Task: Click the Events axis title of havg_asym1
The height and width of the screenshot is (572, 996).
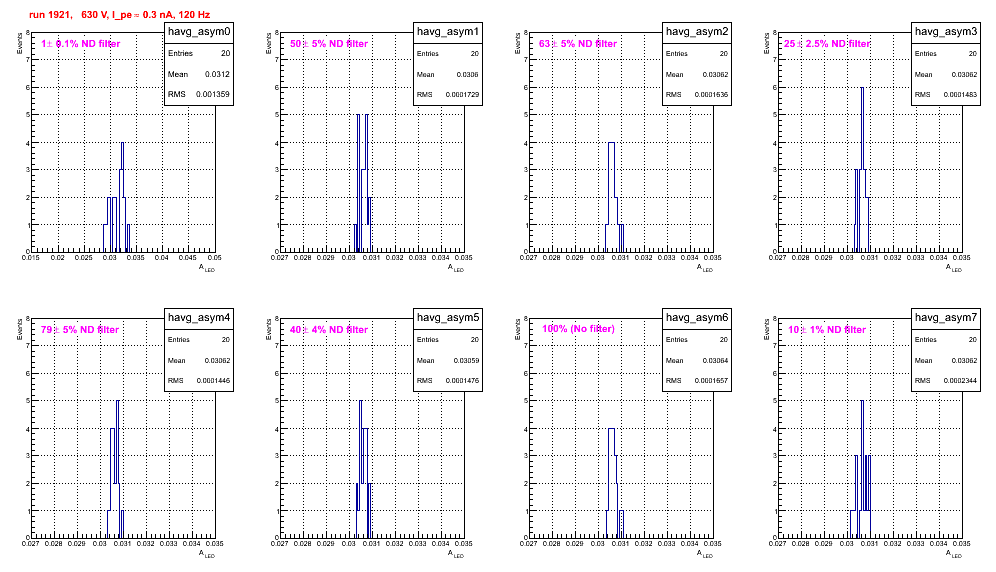Action: coord(268,43)
